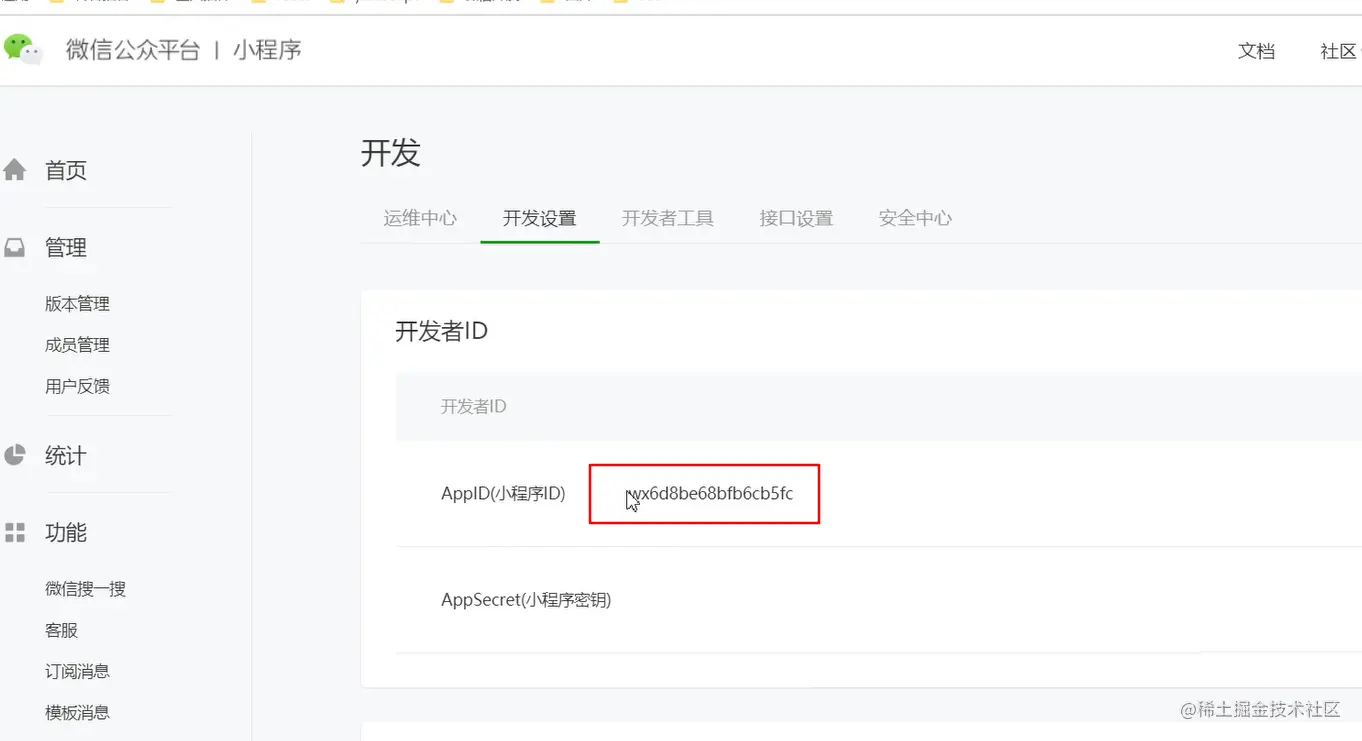This screenshot has width=1362, height=741.
Task: Click the WeChat logo icon
Action: point(23,49)
